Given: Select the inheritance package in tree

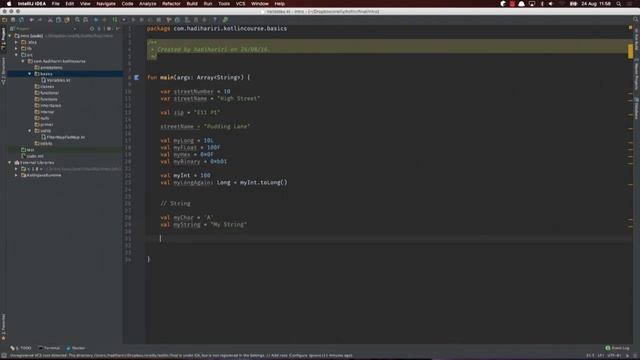Looking at the screenshot, I should pos(48,106).
